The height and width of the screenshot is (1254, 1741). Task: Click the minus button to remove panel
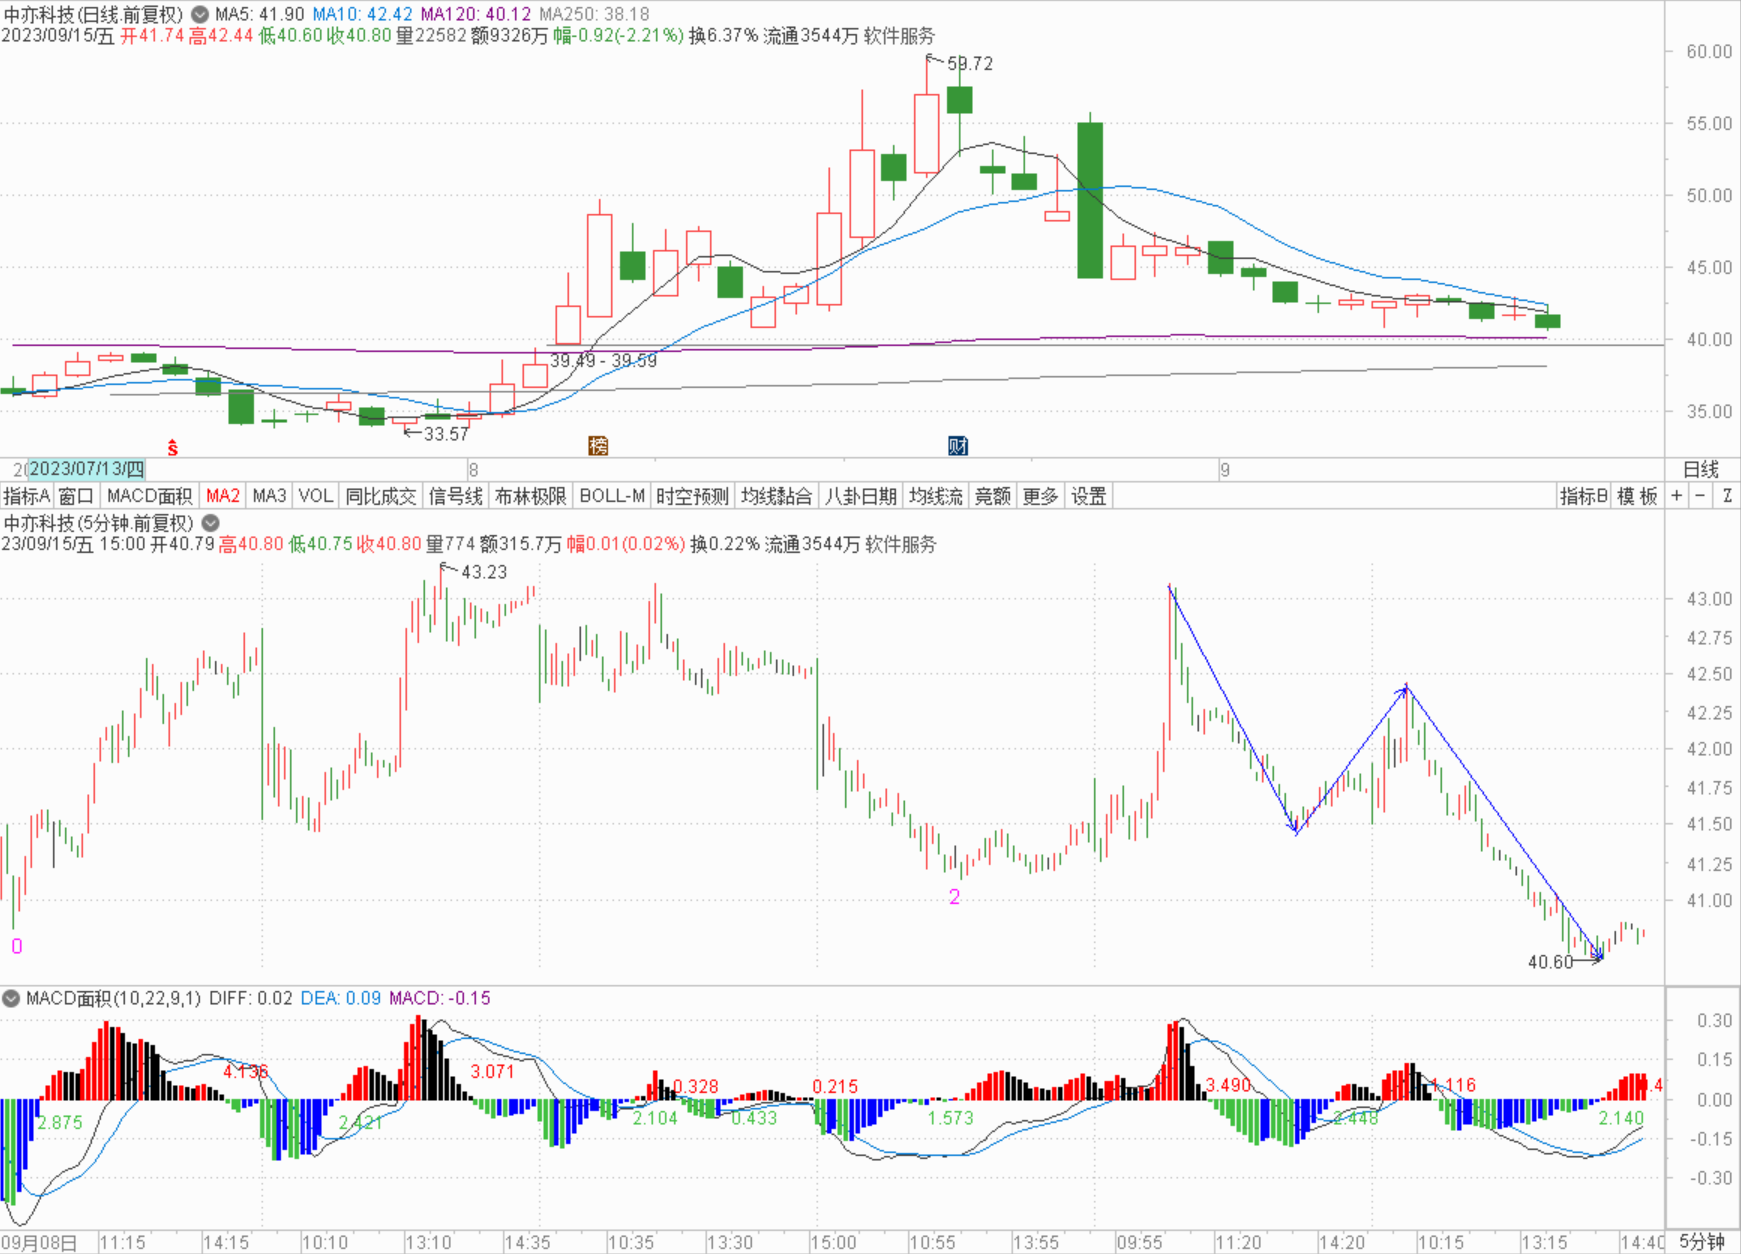(1700, 496)
